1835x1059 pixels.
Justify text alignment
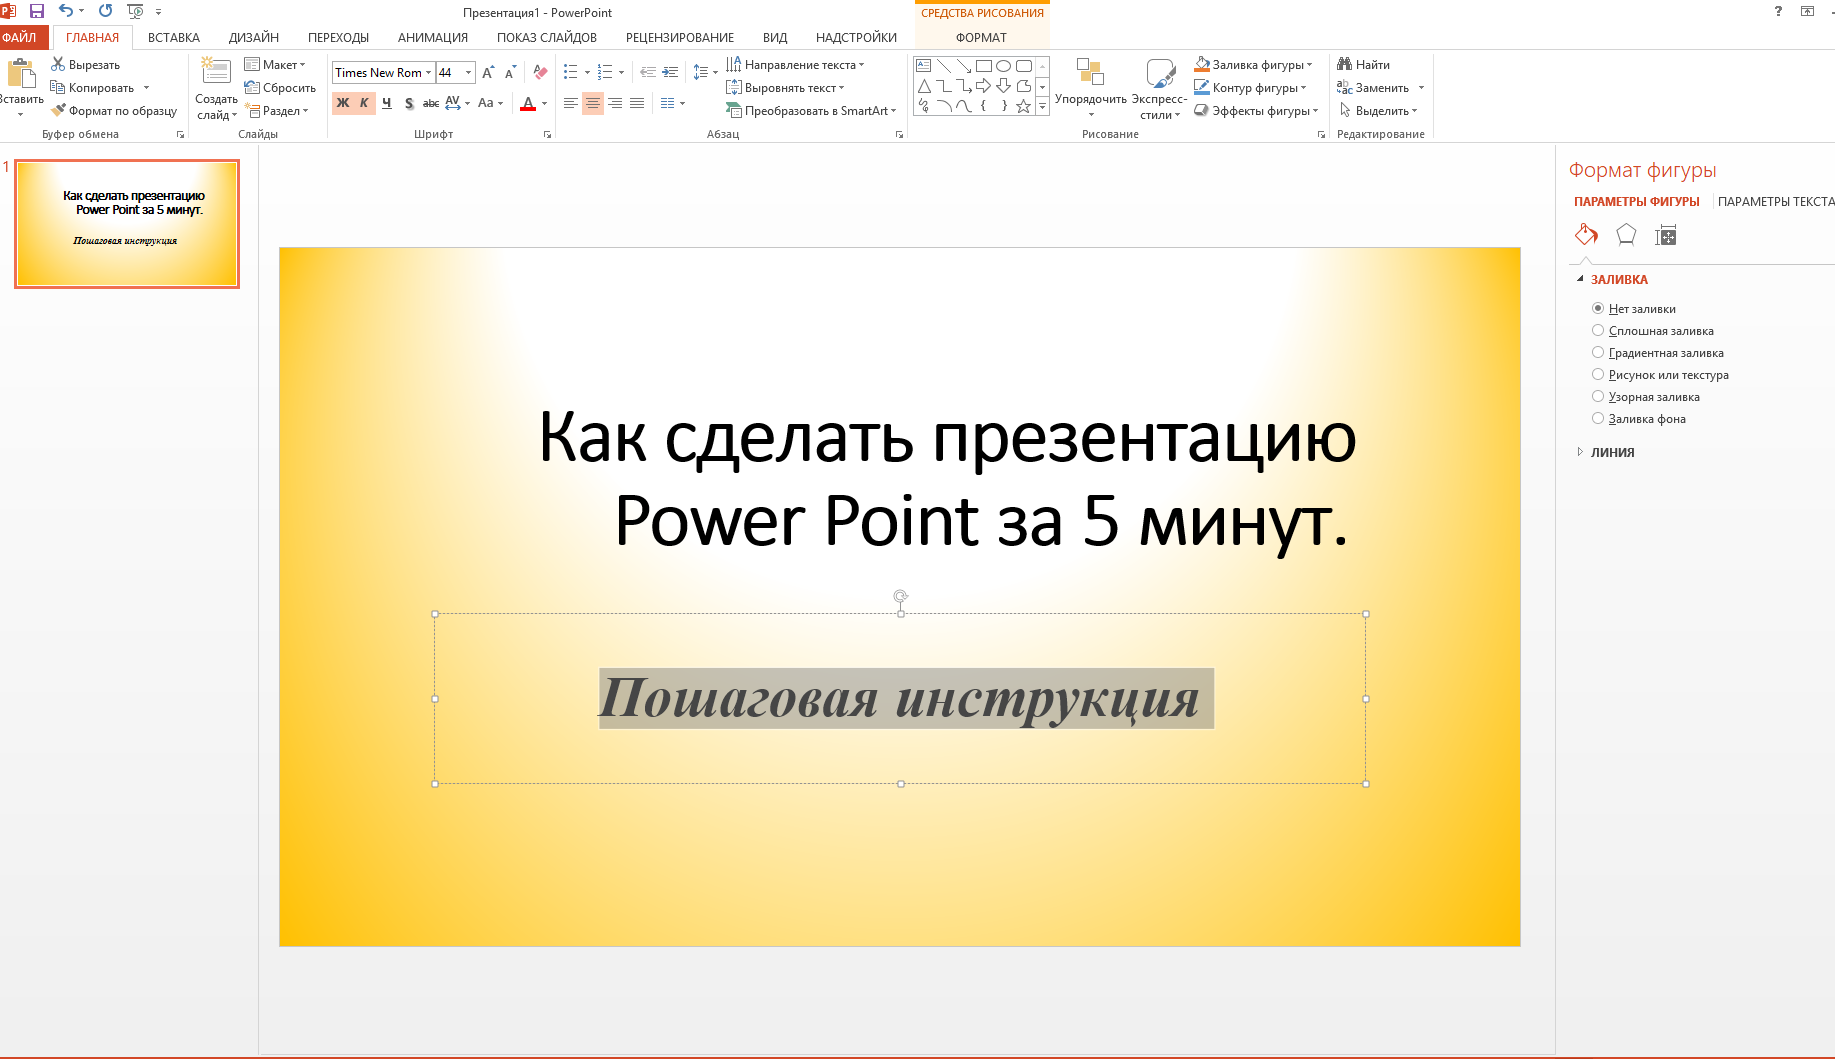[x=637, y=103]
